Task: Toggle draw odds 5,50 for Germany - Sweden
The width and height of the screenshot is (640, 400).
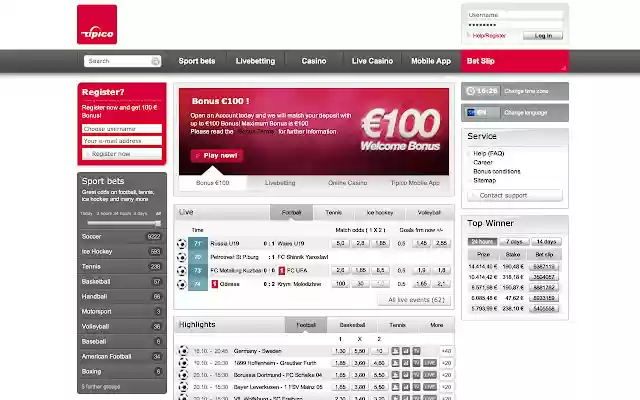Action: click(360, 351)
